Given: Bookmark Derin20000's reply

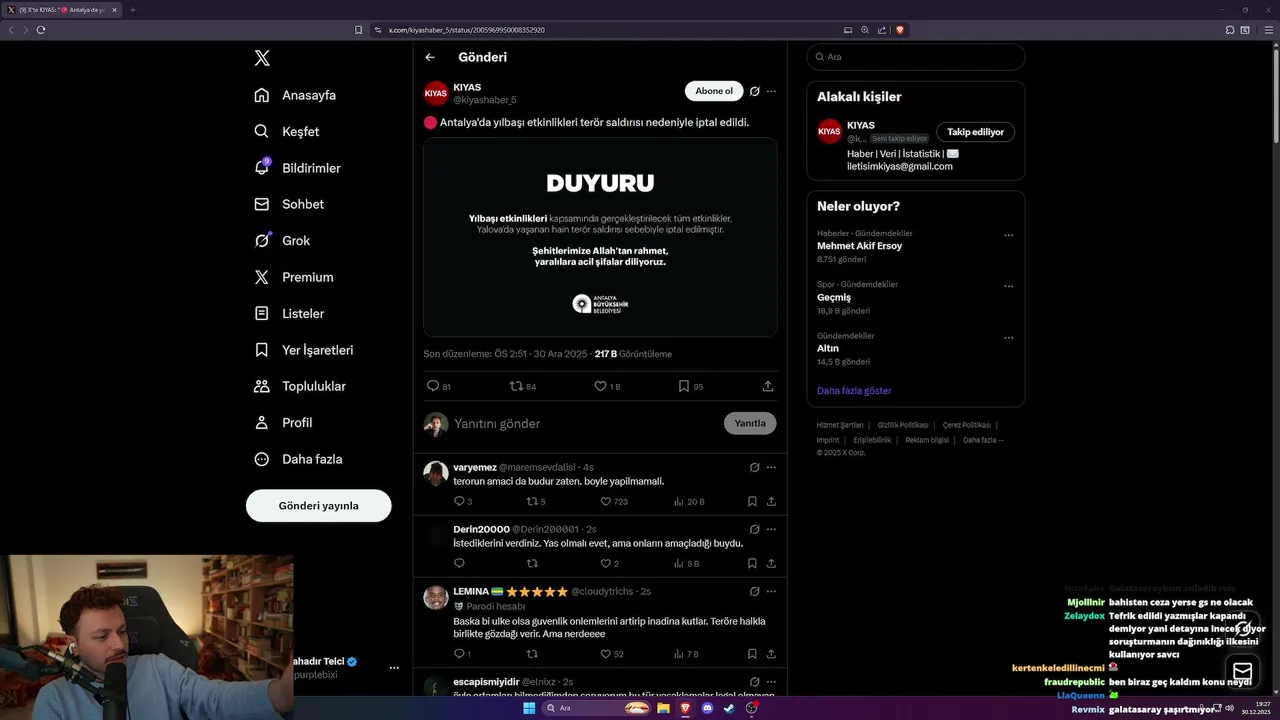Looking at the screenshot, I should 752,563.
